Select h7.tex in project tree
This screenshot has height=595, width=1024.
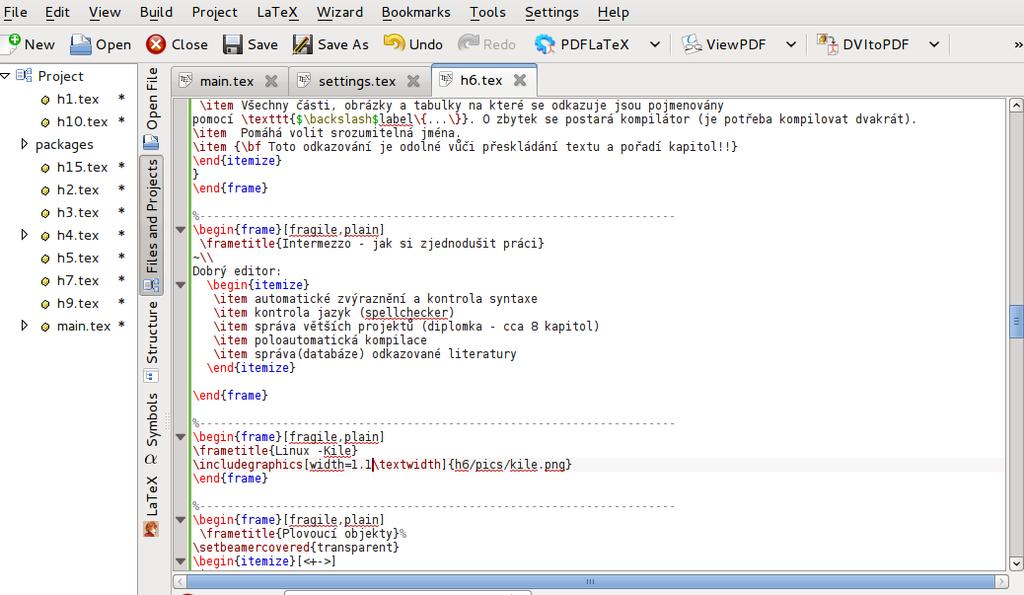pyautogui.click(x=78, y=280)
